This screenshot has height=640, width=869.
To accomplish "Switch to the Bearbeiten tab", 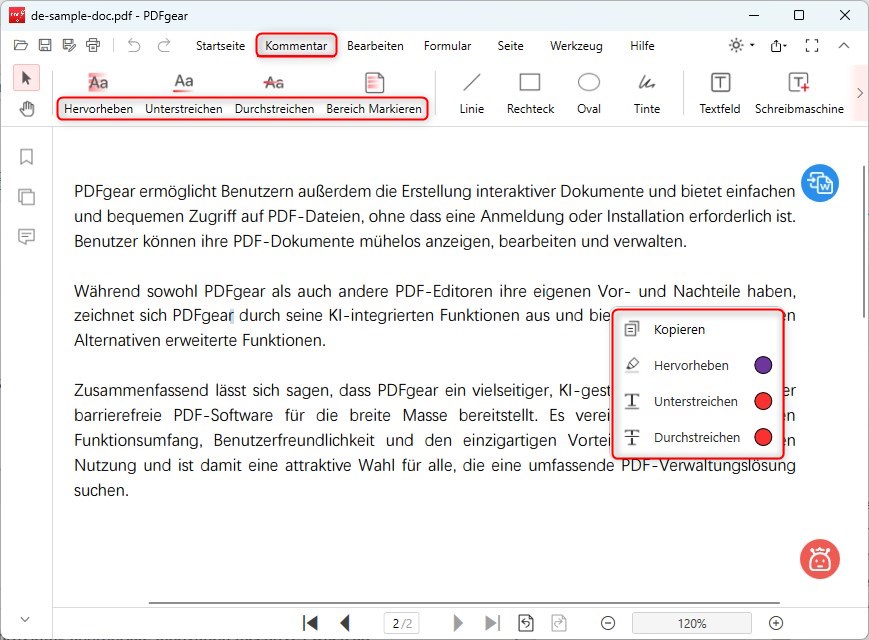I will tap(375, 46).
